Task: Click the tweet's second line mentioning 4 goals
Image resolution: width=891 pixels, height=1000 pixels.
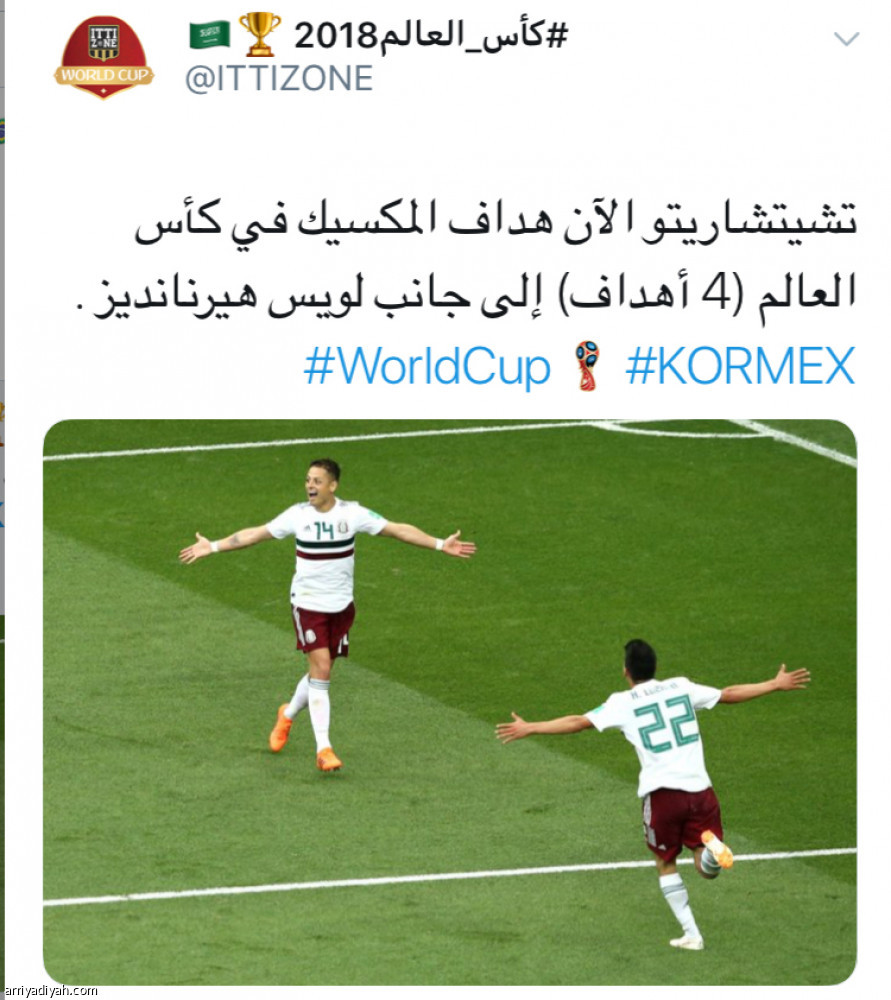Action: (466, 295)
